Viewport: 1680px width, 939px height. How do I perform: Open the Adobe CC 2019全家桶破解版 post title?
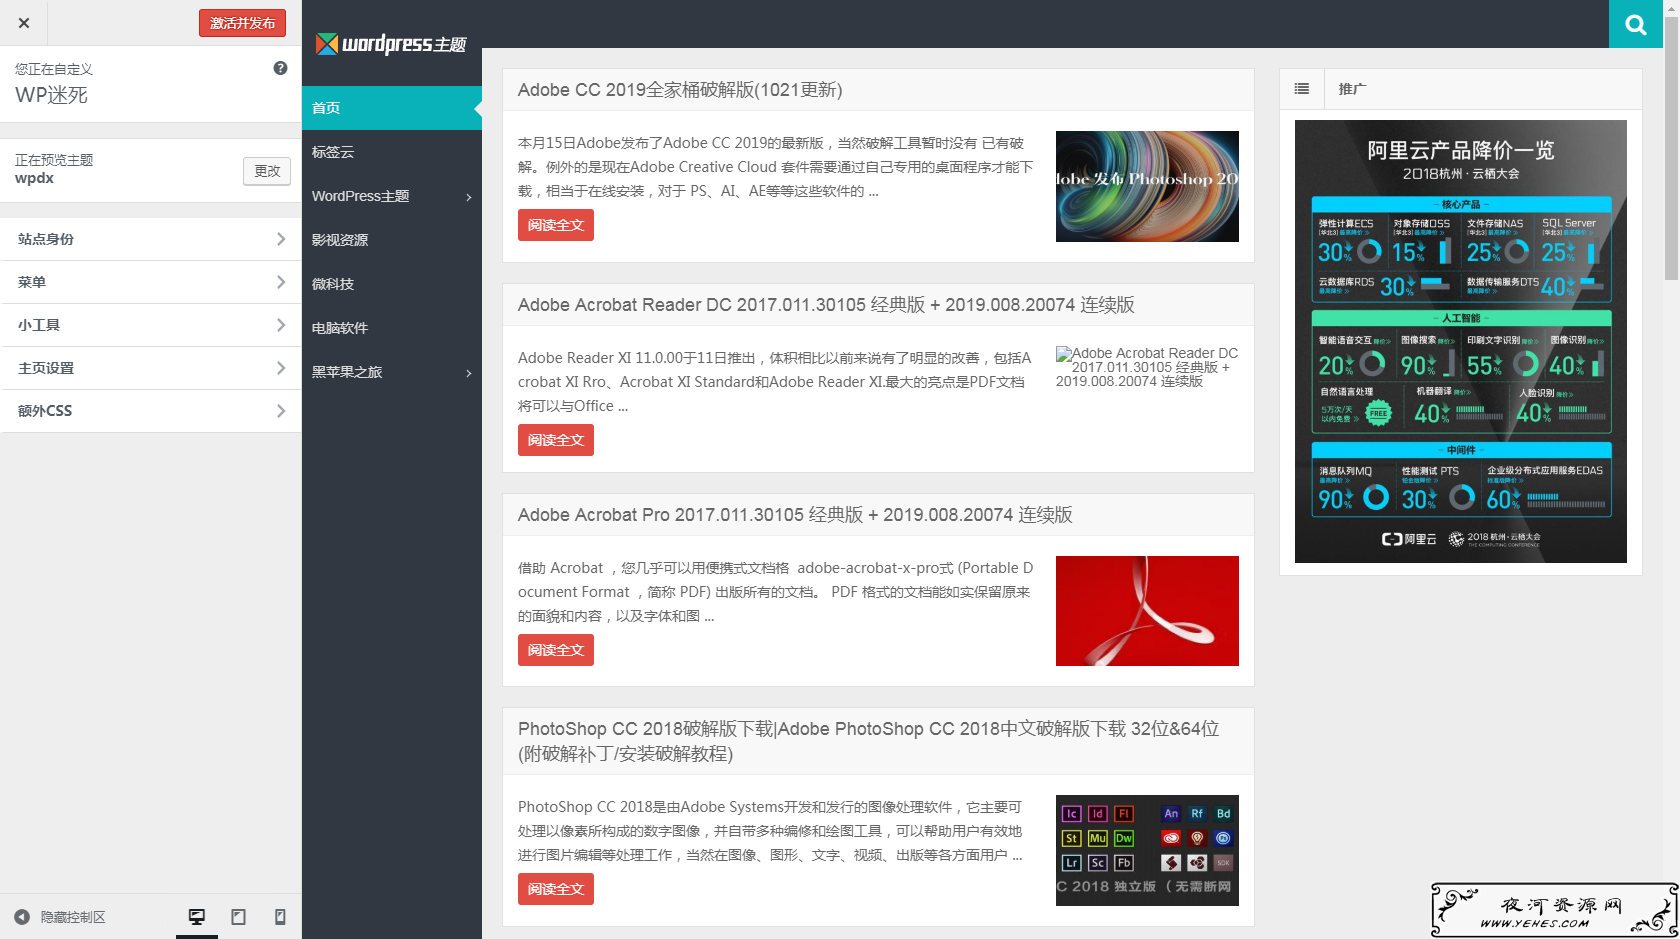(x=680, y=90)
